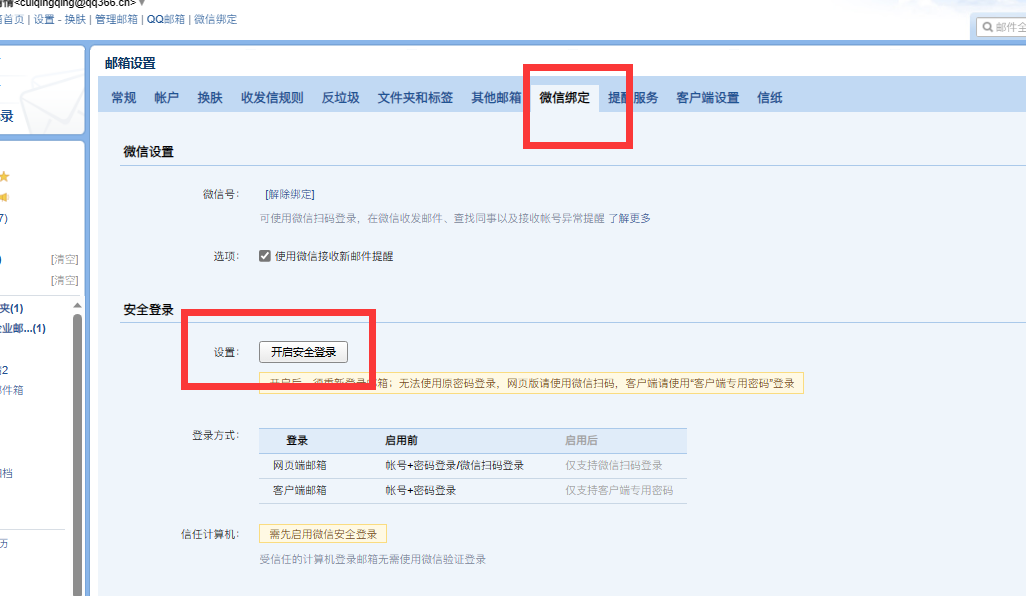
Task: Open the 了解更多 link
Action: (631, 218)
